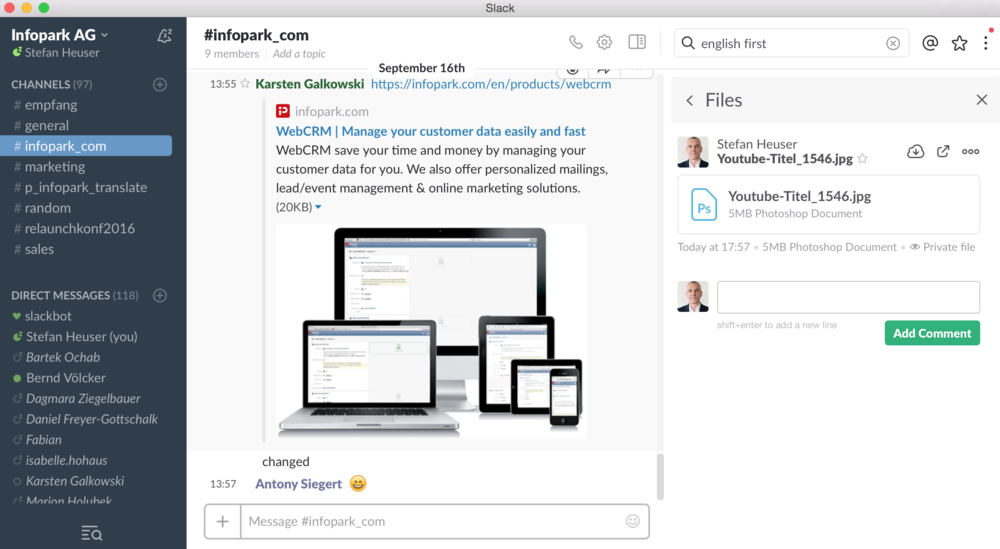This screenshot has width=1000, height=549.
Task: Open the Infopark AG team menu
Action: point(59,35)
